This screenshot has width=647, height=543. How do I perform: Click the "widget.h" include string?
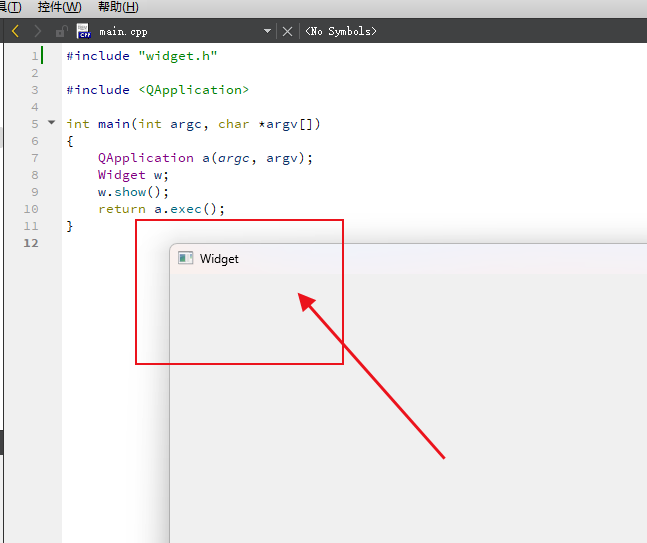pyautogui.click(x=178, y=56)
